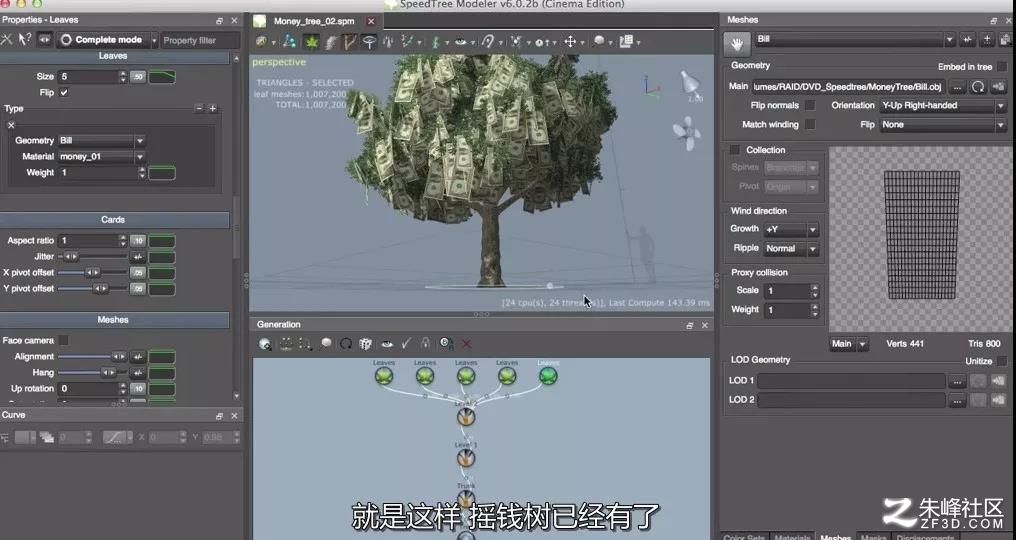Uncheck the Flip checkbox under Leaves
1016x540 pixels.
tap(64, 93)
